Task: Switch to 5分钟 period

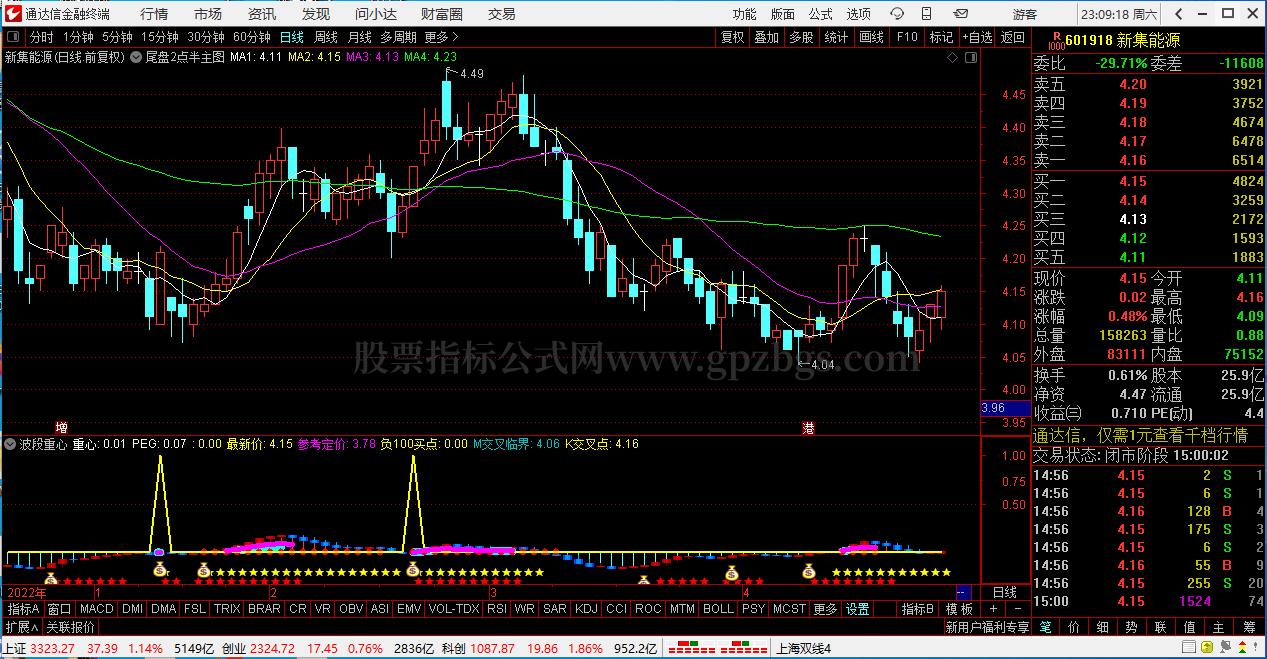Action: click(117, 37)
